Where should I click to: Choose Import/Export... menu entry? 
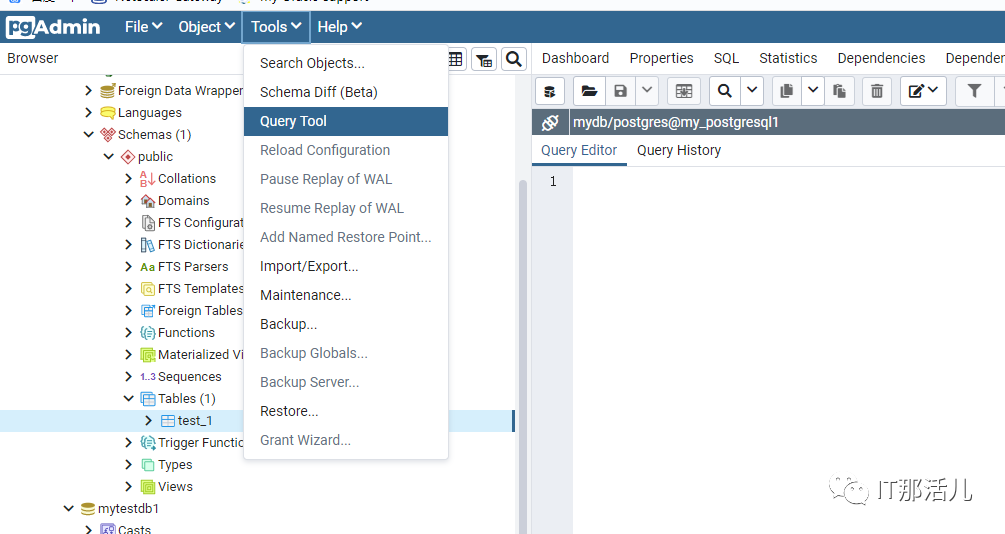pyautogui.click(x=309, y=266)
